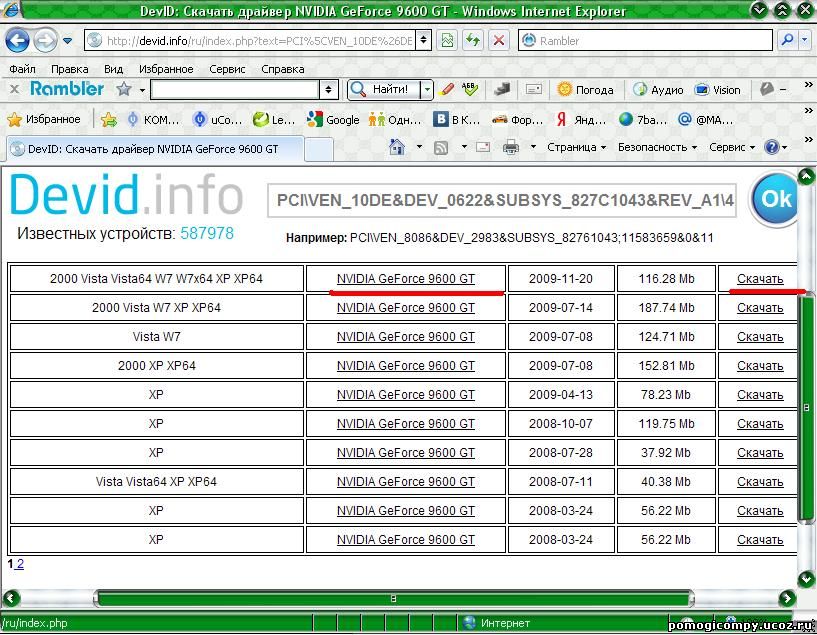Expand the dropdown arrow next to the printer icon
The width and height of the screenshot is (817, 635).
pyautogui.click(x=533, y=147)
